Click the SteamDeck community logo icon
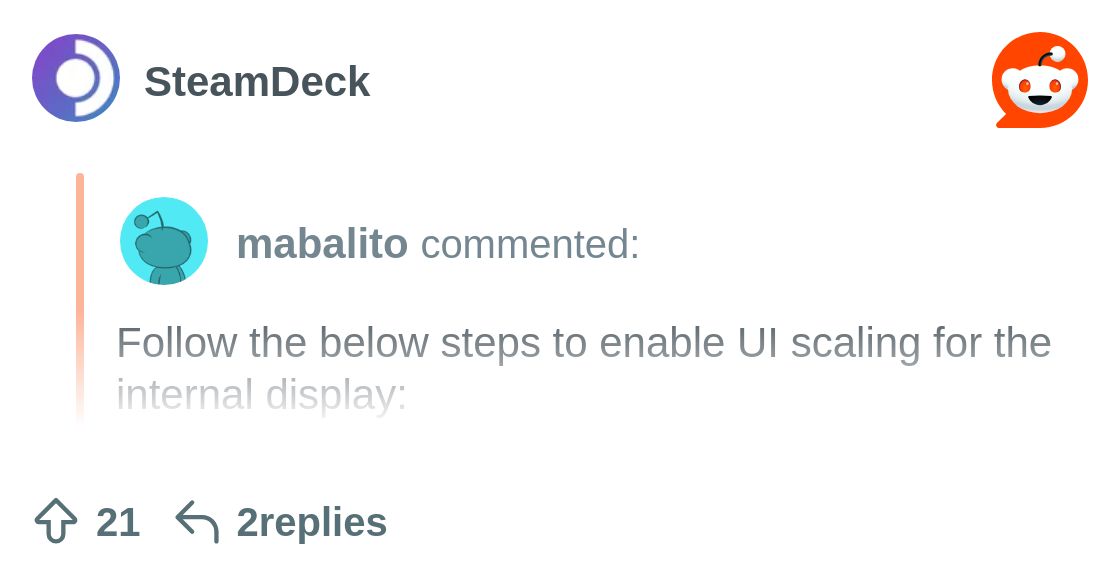 click(76, 78)
